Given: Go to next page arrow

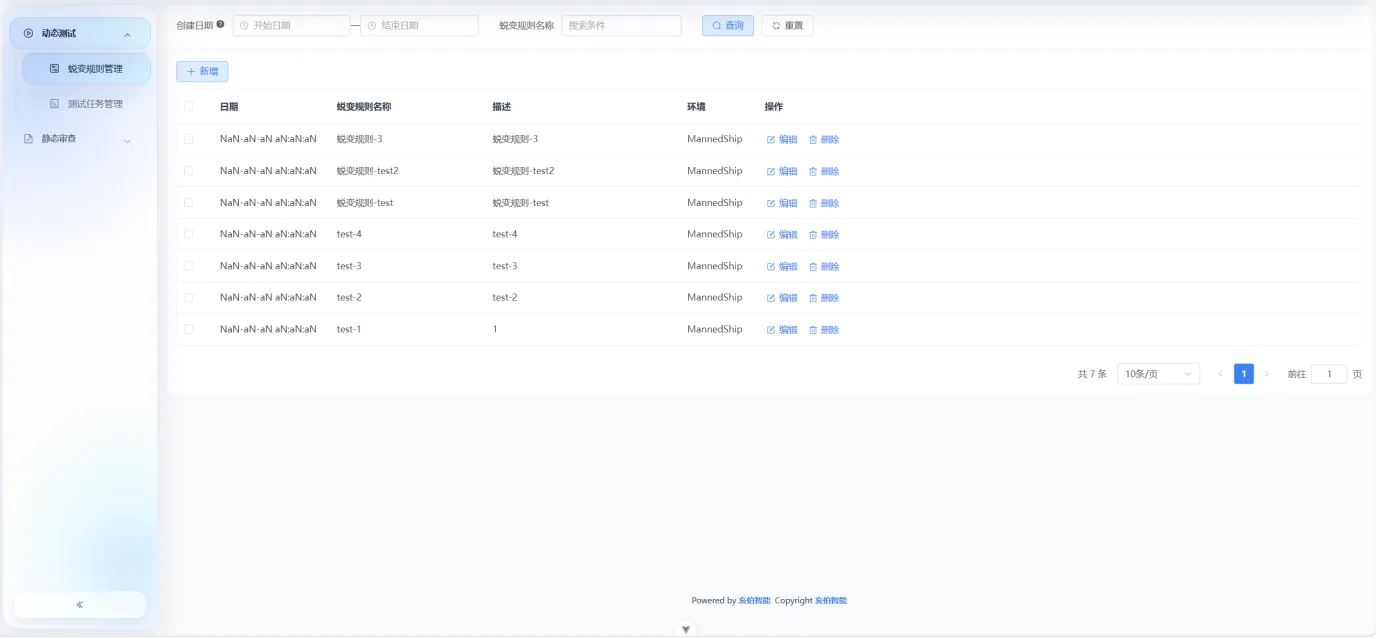Looking at the screenshot, I should [x=1267, y=374].
